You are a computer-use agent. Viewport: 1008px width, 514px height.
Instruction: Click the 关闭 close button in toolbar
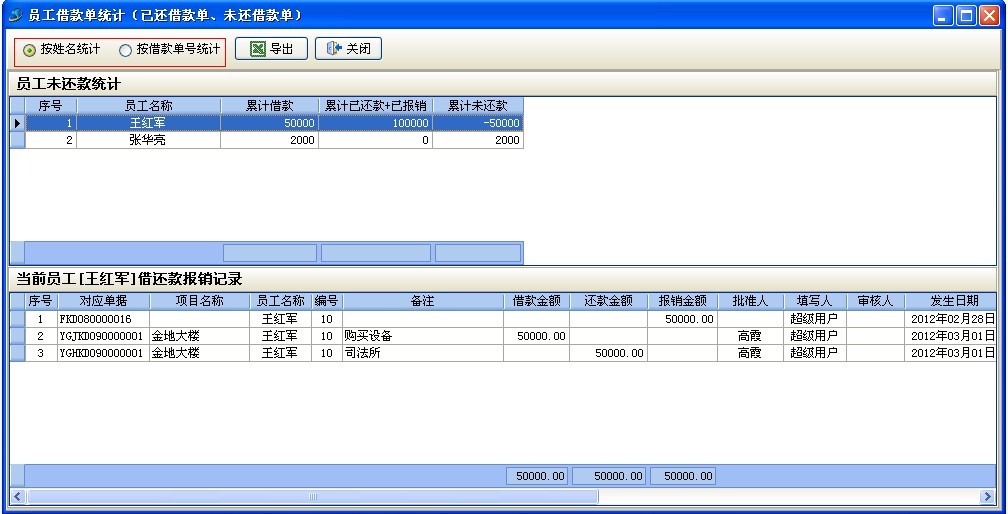pyautogui.click(x=348, y=48)
